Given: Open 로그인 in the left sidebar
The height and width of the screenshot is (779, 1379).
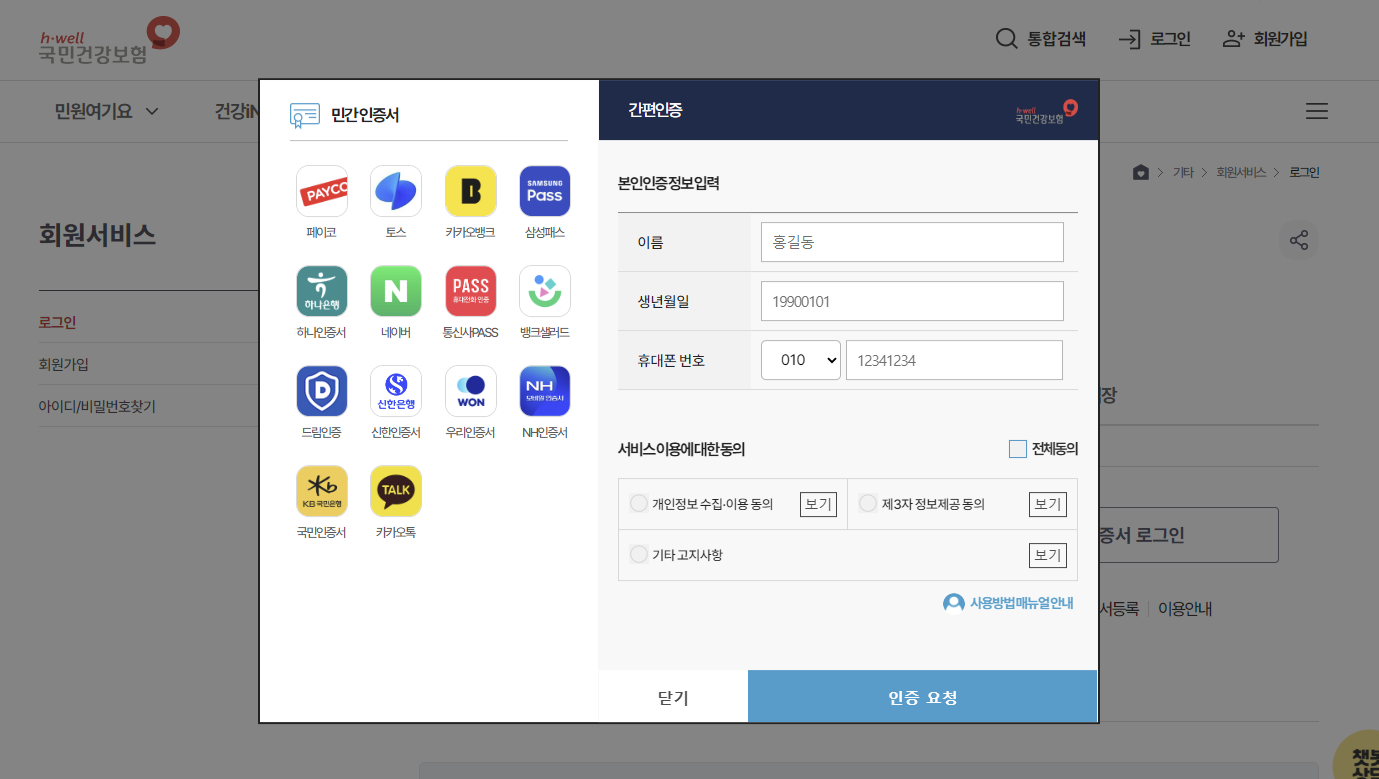Looking at the screenshot, I should [x=58, y=322].
